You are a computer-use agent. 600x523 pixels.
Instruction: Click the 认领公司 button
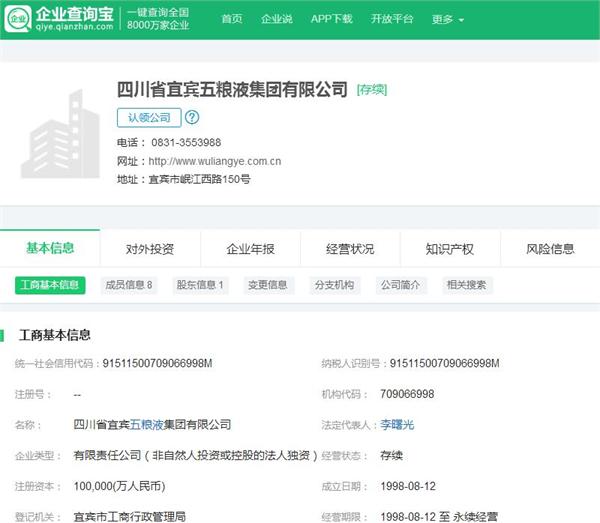coord(149,117)
